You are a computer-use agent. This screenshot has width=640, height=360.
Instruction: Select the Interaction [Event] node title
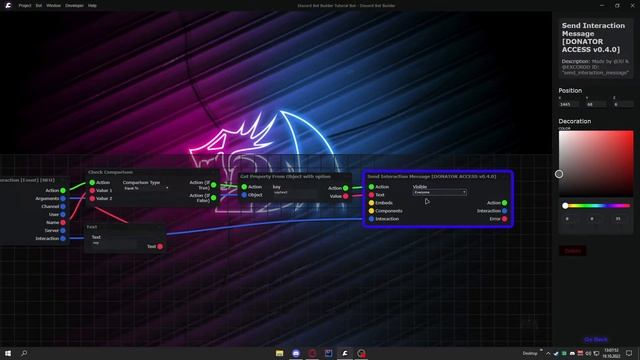(x=27, y=180)
